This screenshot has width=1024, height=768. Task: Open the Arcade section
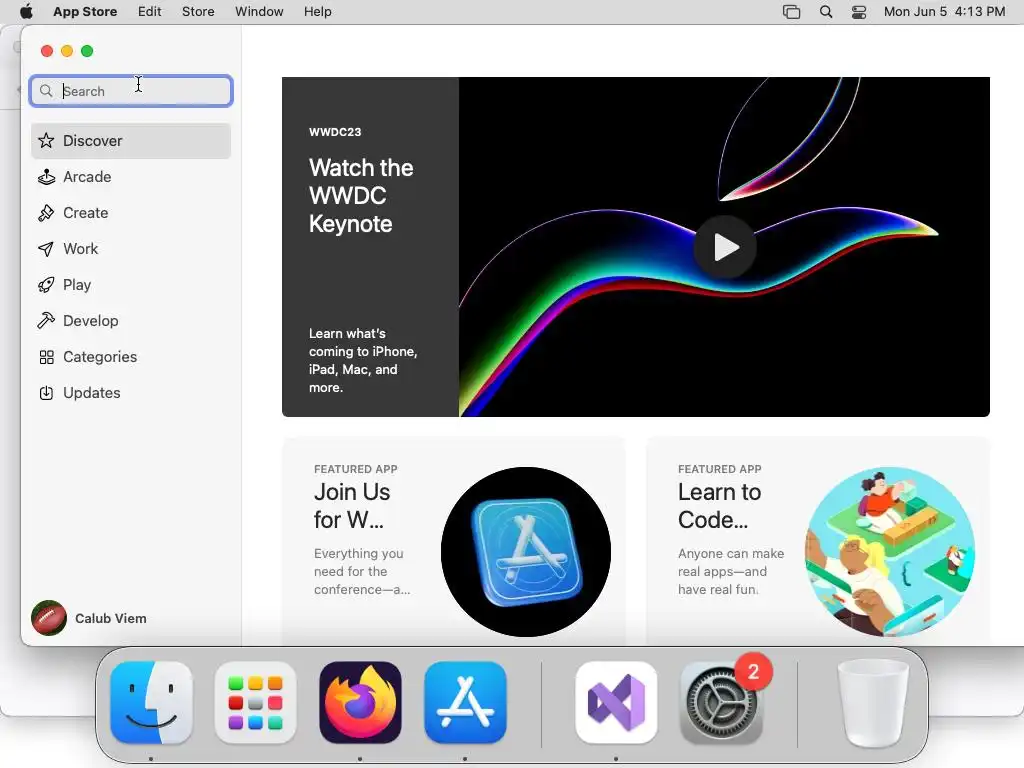[x=131, y=177]
